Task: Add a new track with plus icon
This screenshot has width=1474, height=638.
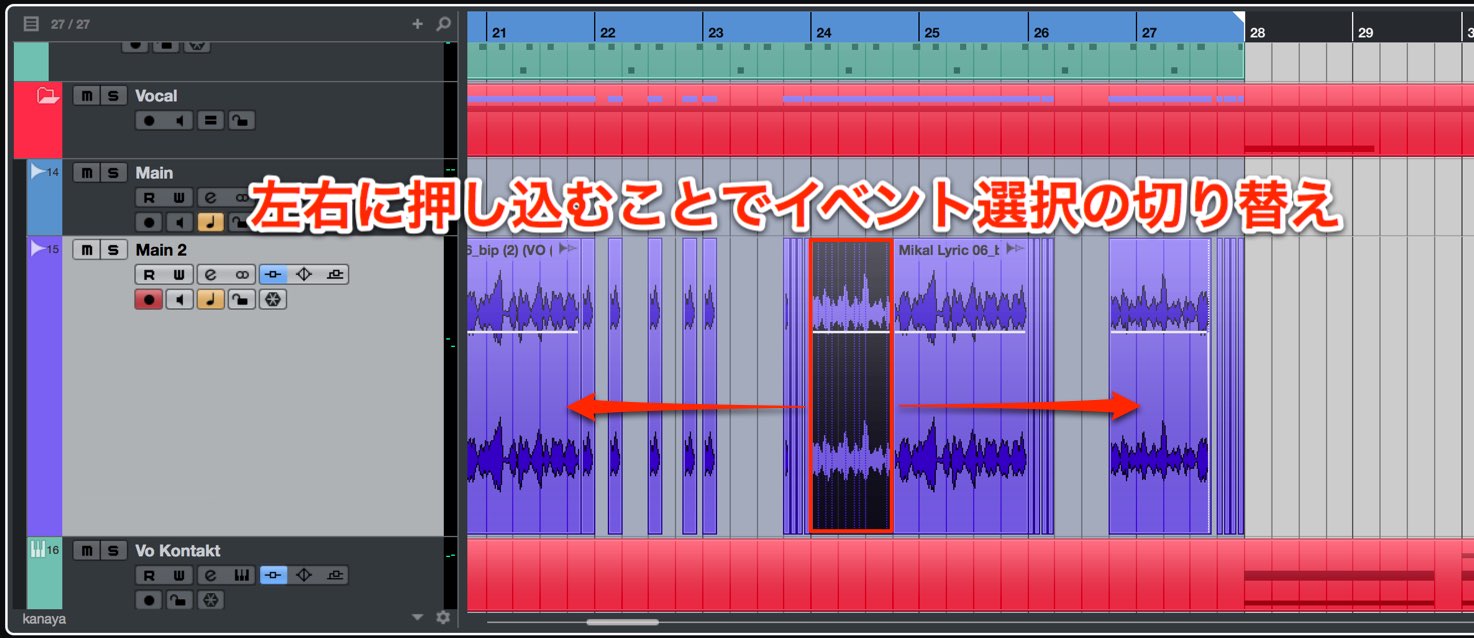Action: pos(417,24)
